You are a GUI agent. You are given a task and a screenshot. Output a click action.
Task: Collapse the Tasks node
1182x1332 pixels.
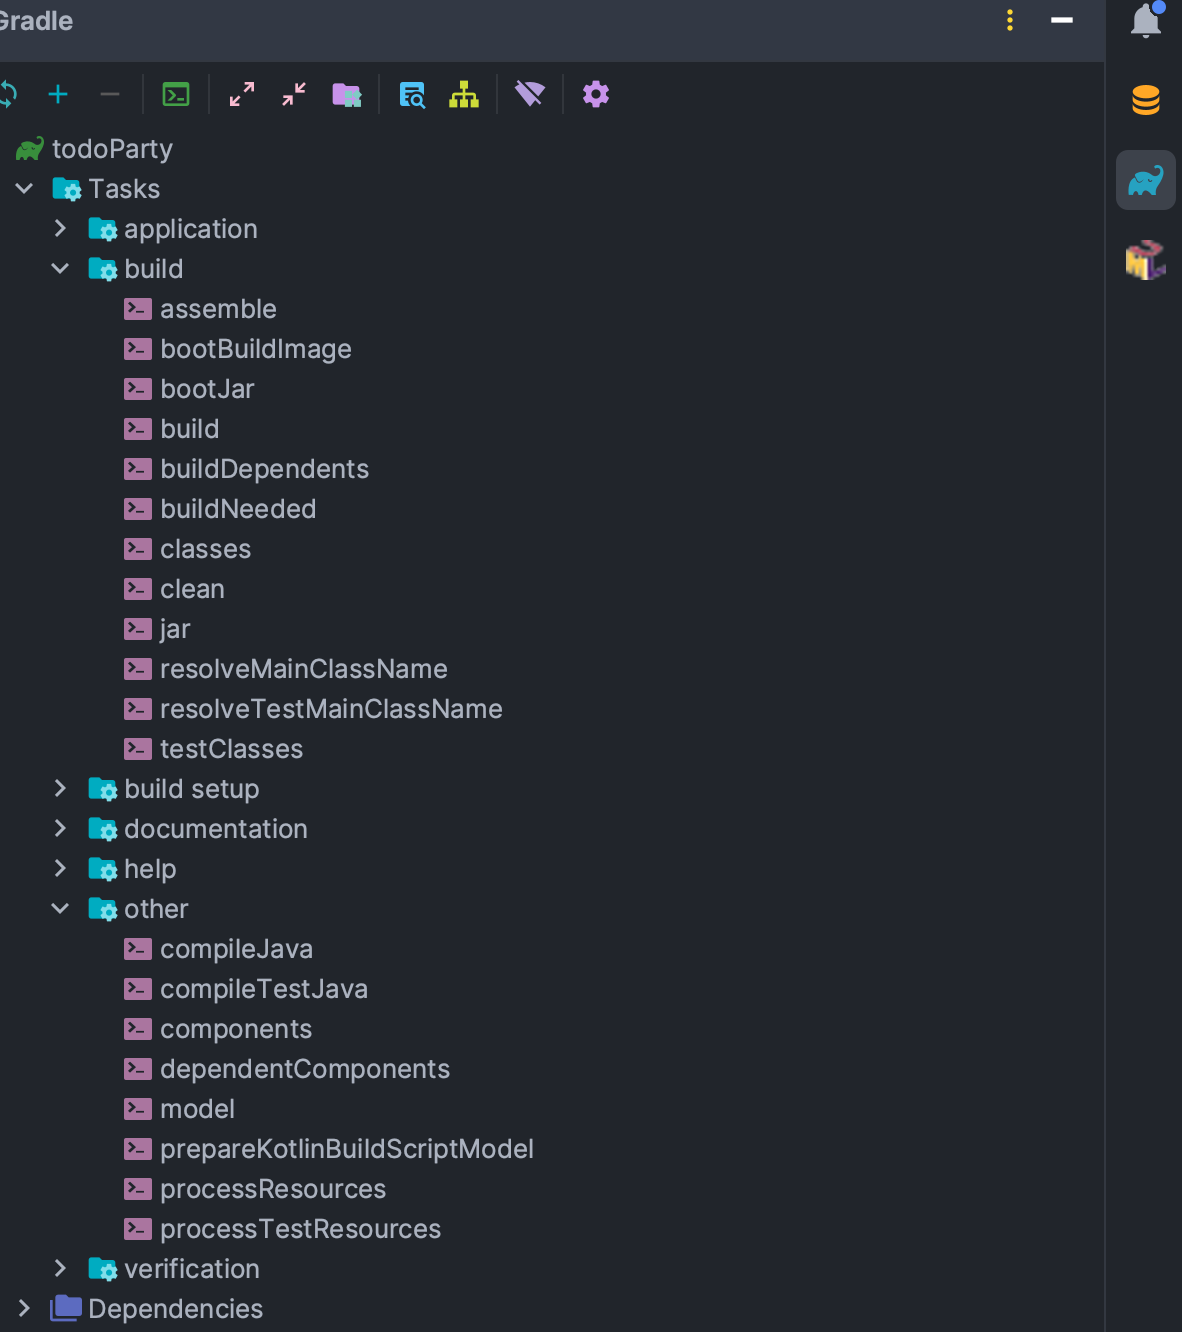pos(24,189)
